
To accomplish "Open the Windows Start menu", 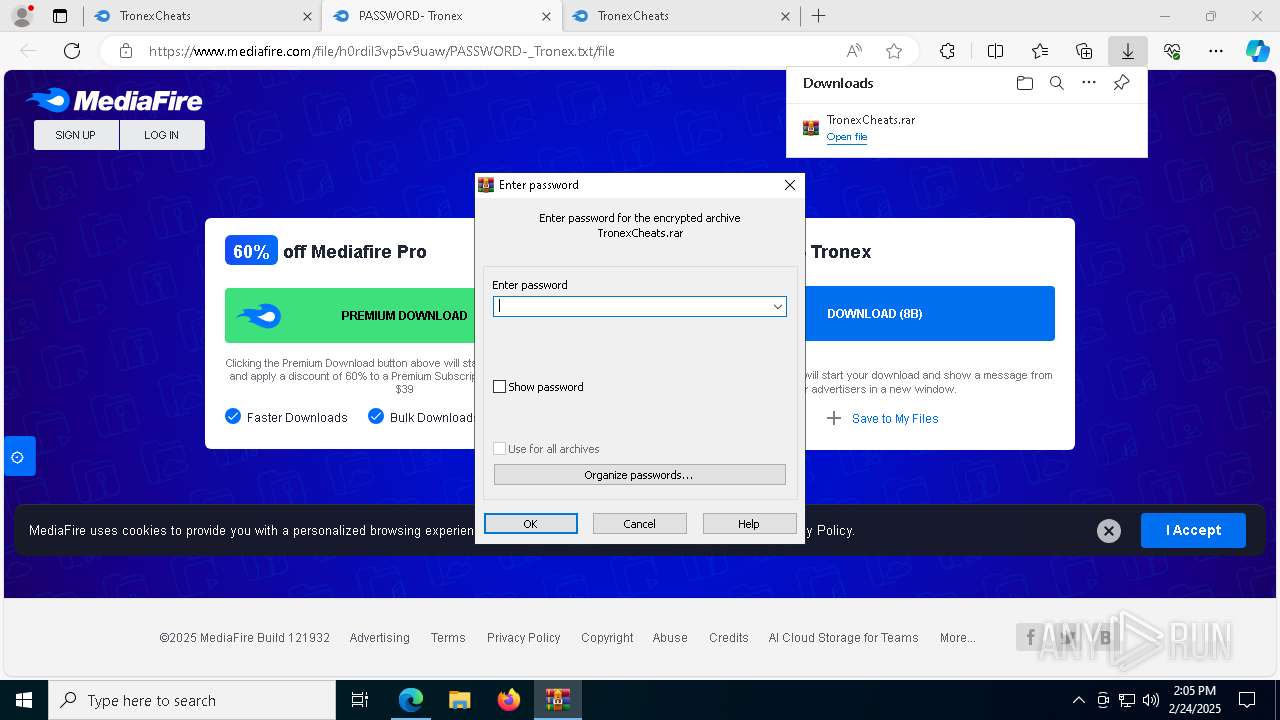I will tap(24, 700).
